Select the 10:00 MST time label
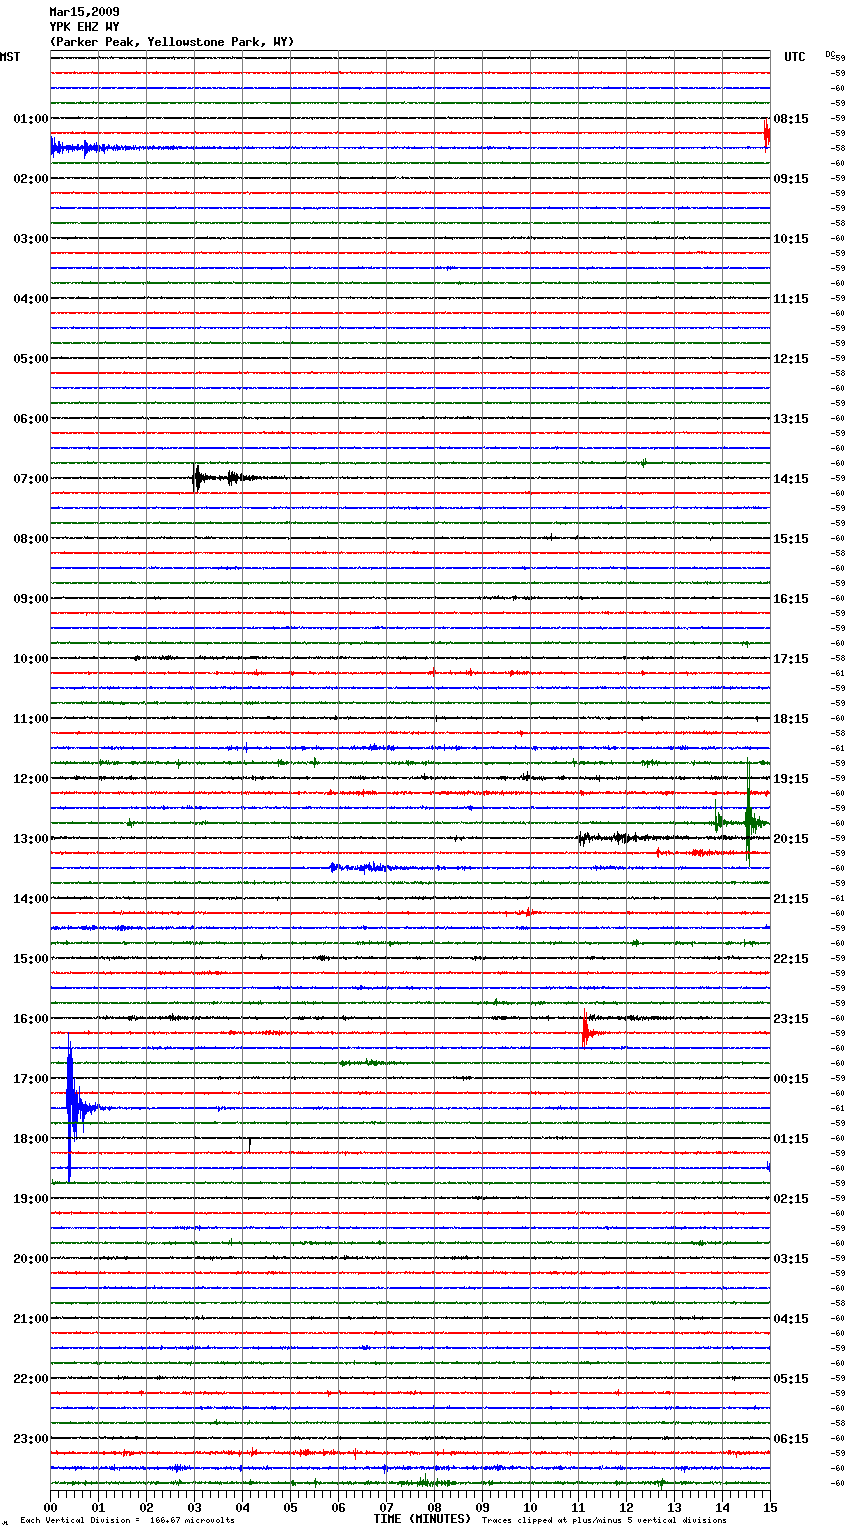 31,659
